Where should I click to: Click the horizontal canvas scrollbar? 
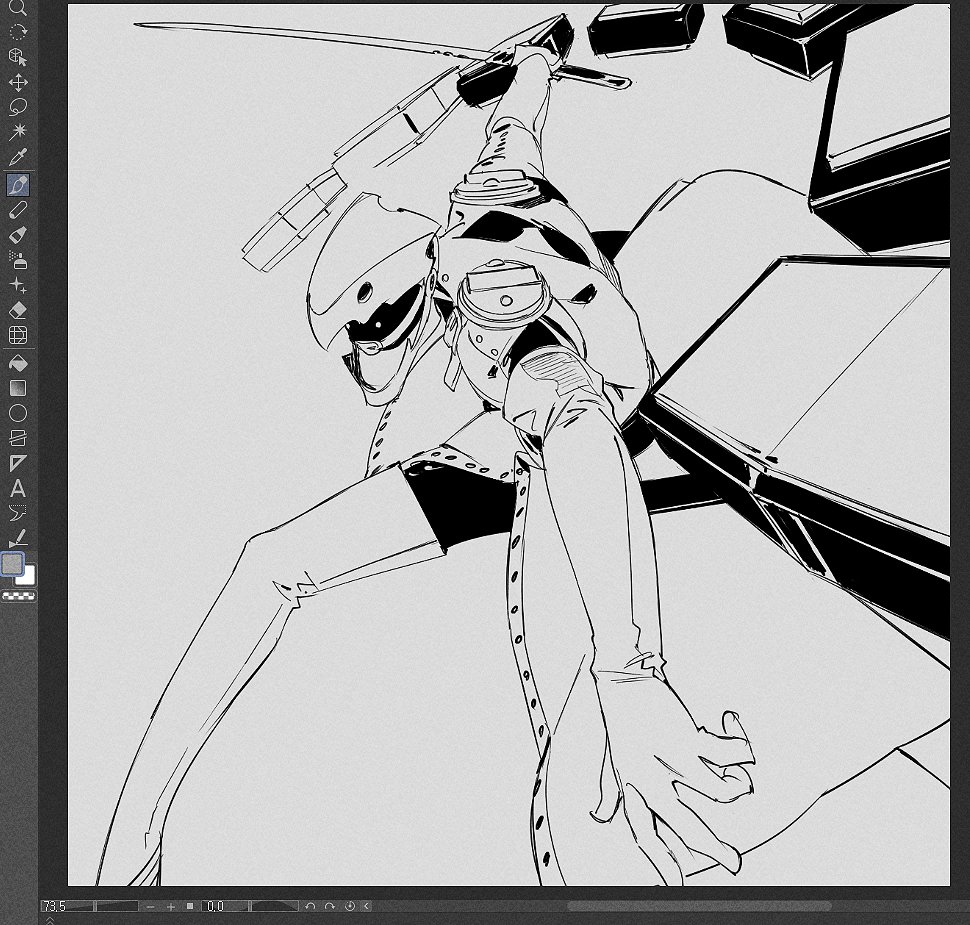click(699, 906)
